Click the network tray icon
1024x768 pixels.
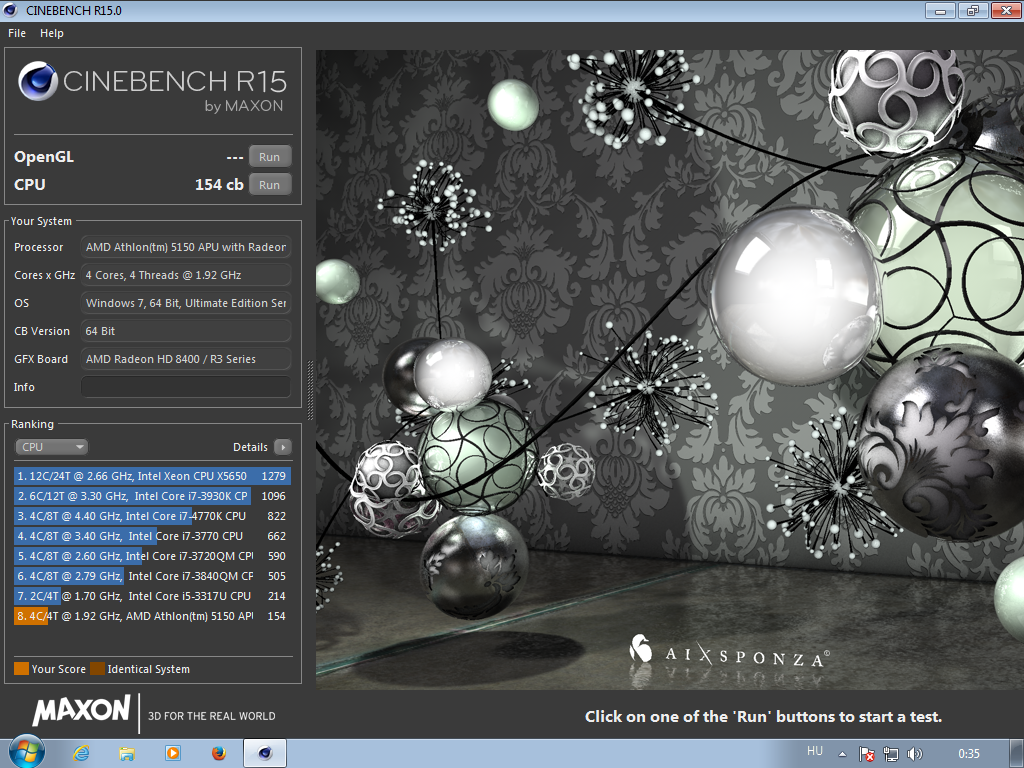pos(891,754)
